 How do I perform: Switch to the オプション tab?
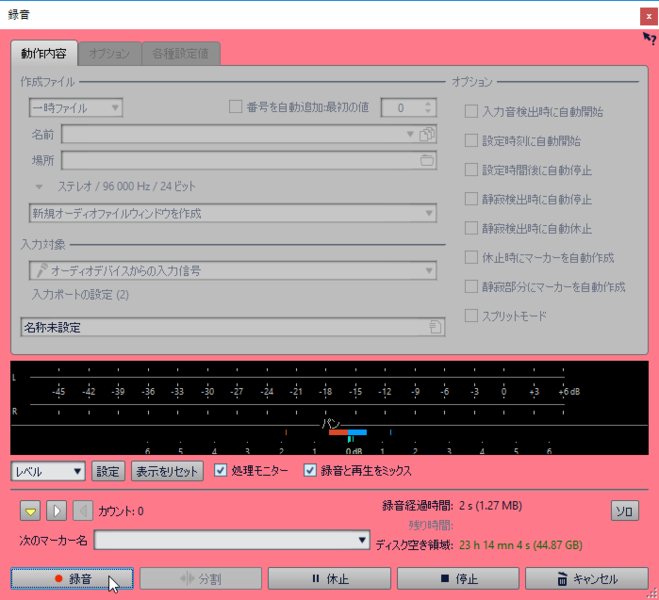tap(109, 54)
